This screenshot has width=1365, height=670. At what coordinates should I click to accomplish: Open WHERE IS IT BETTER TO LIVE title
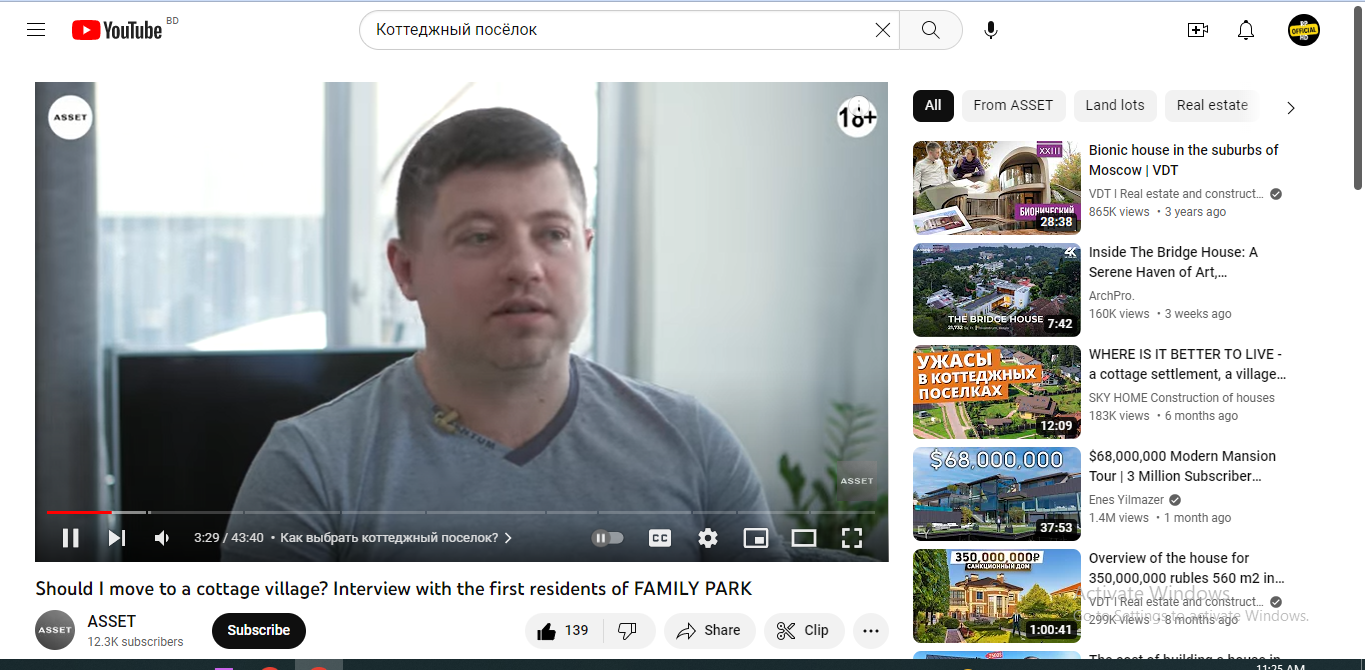coord(1187,364)
